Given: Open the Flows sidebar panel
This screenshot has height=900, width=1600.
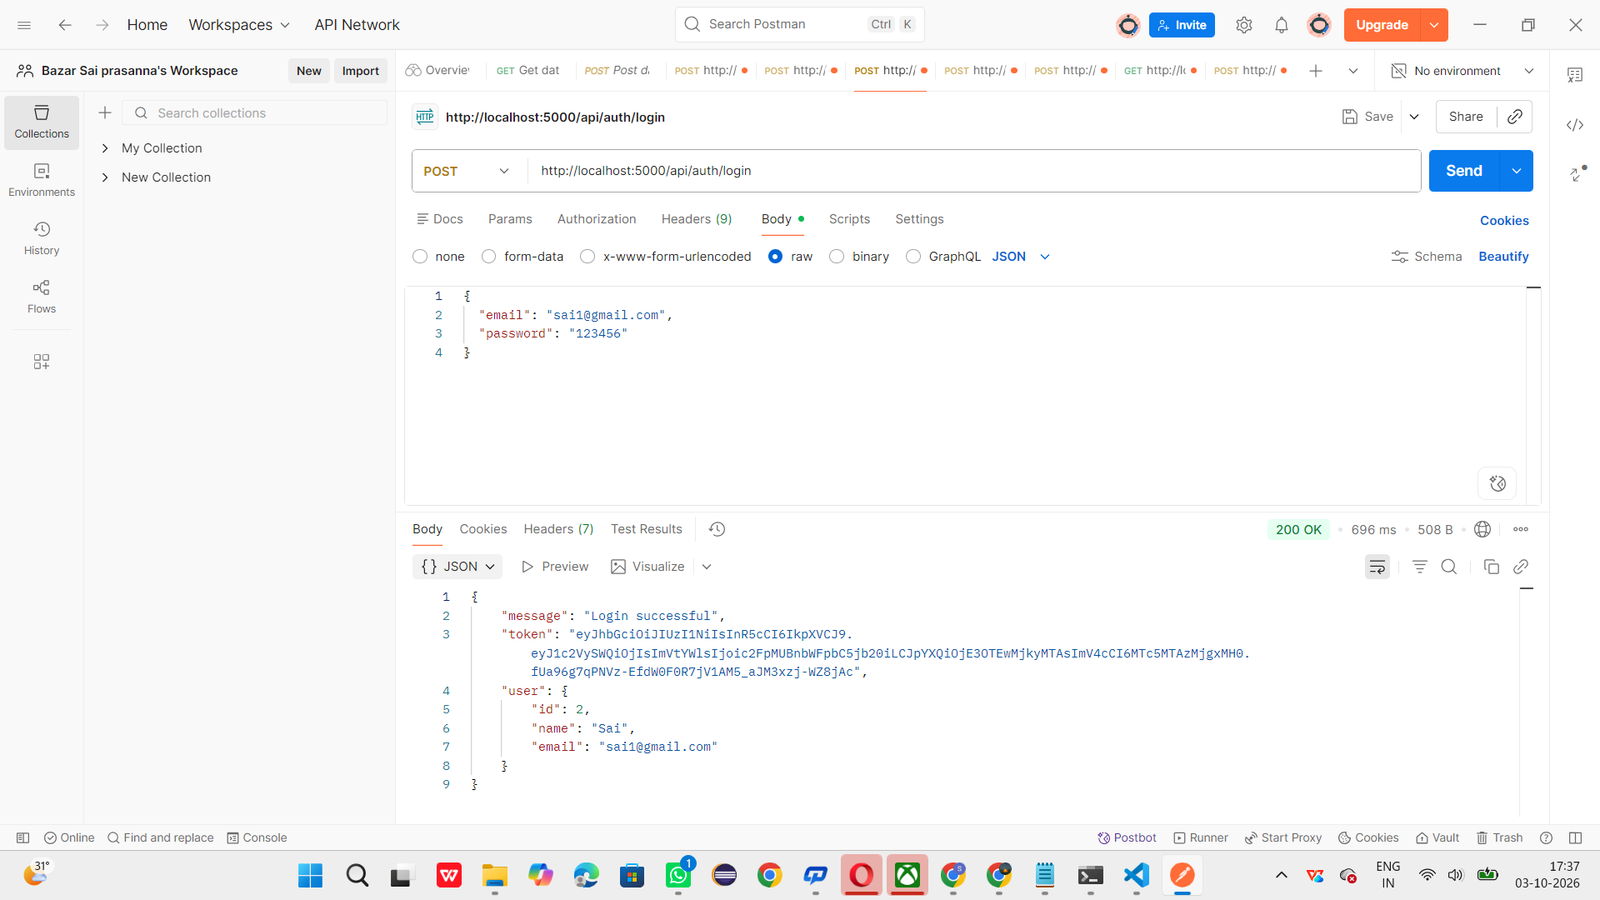Looking at the screenshot, I should [41, 297].
